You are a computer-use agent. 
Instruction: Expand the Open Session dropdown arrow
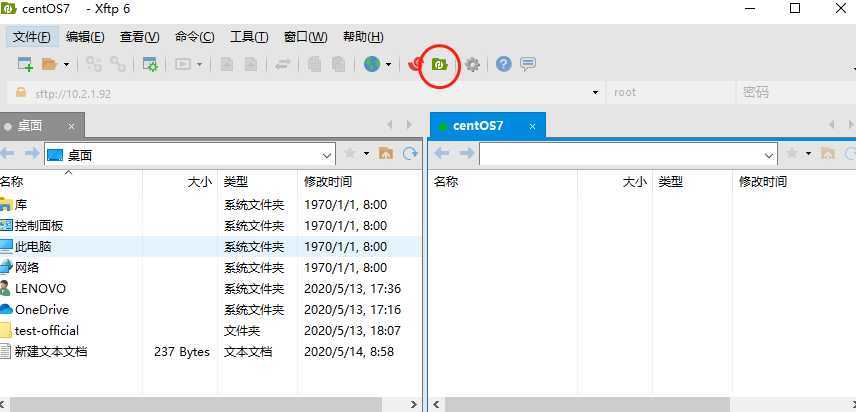click(x=67, y=65)
